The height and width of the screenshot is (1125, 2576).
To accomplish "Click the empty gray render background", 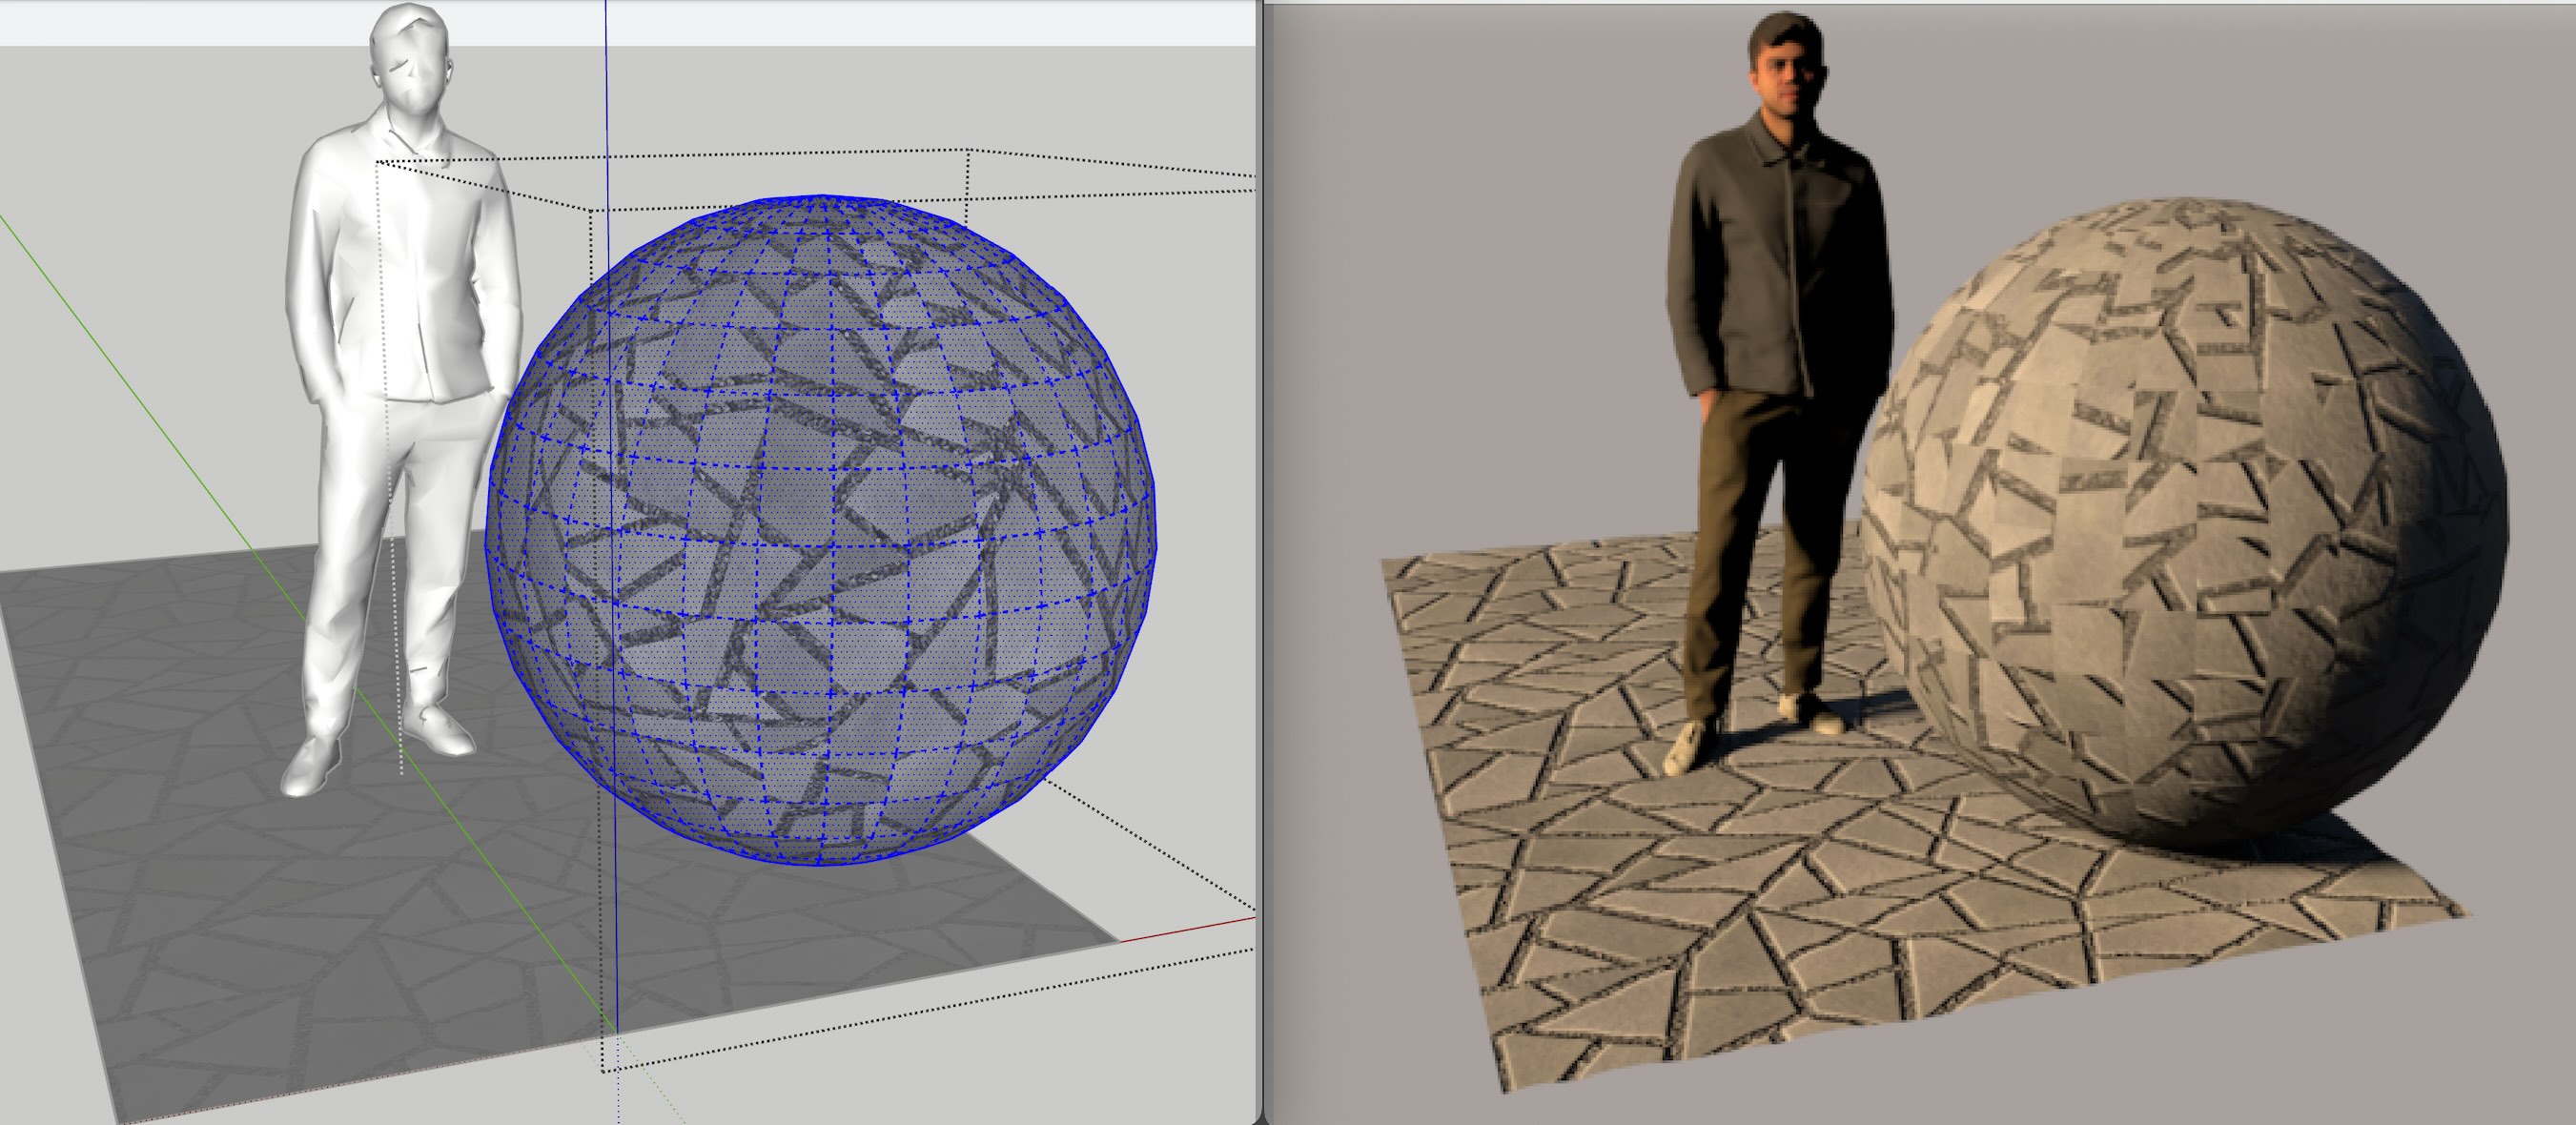I will point(1450,300).
